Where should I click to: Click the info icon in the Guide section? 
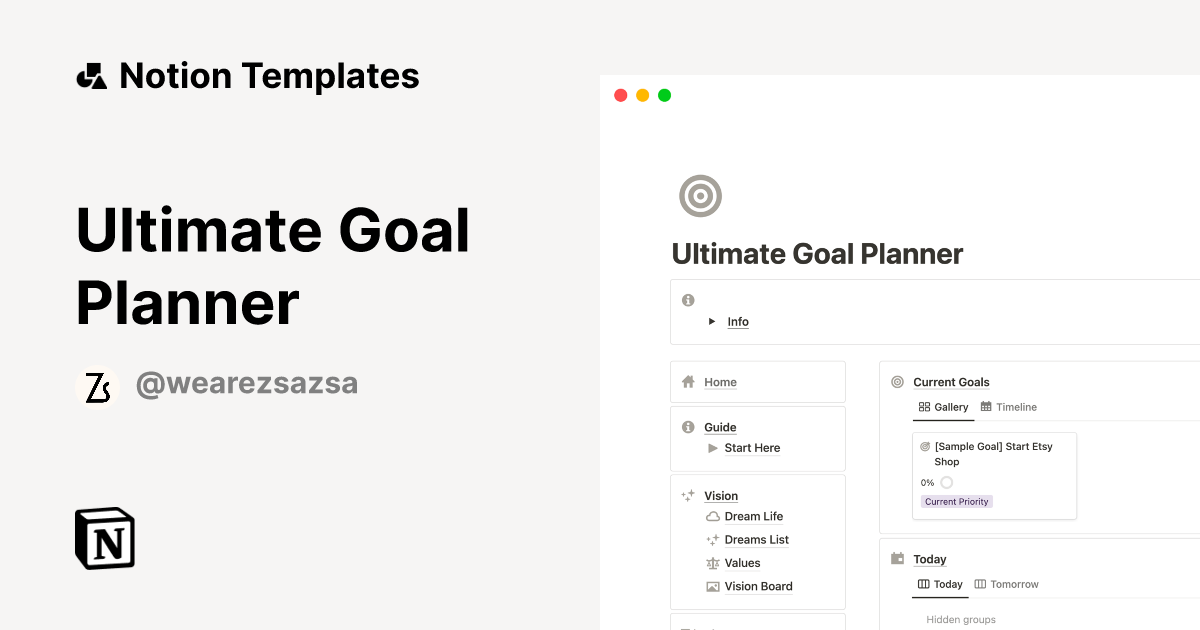tap(687, 426)
